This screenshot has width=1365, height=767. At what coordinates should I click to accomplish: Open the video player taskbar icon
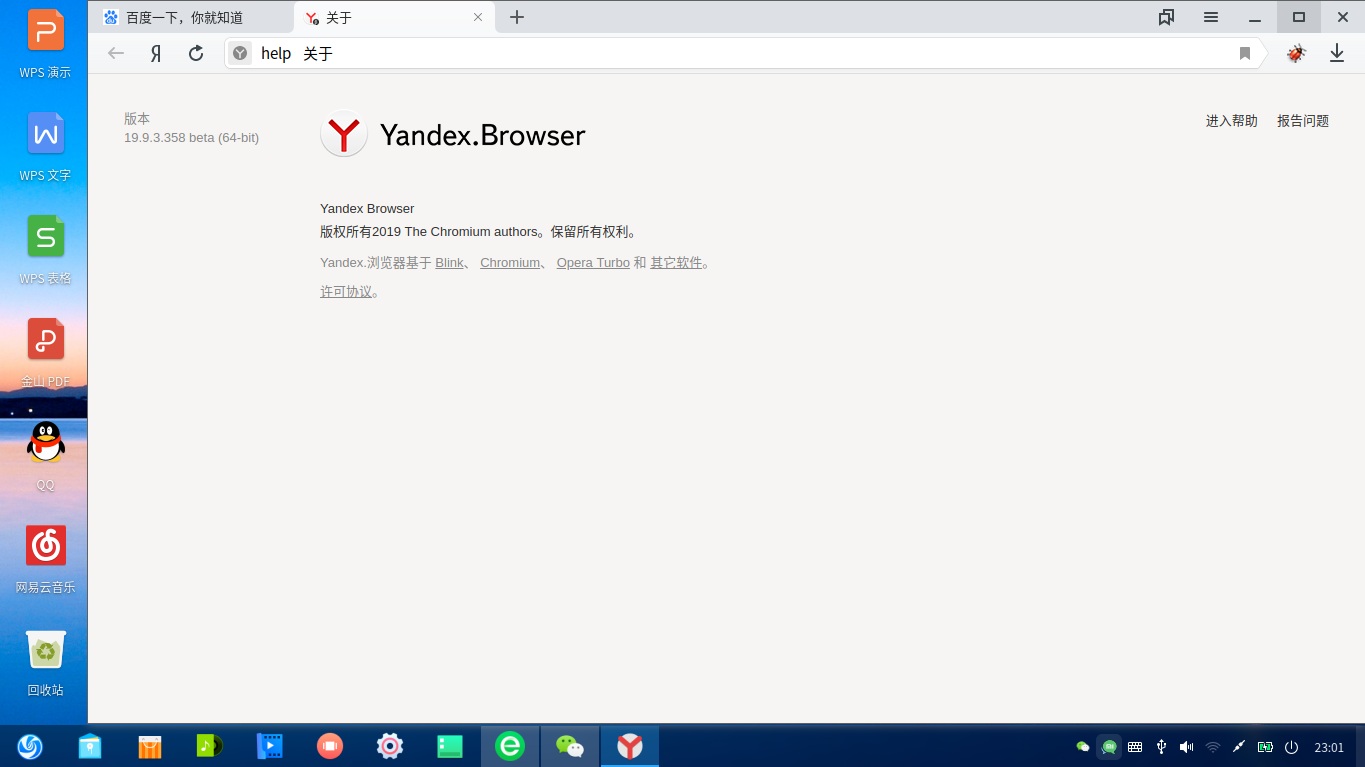pos(270,746)
